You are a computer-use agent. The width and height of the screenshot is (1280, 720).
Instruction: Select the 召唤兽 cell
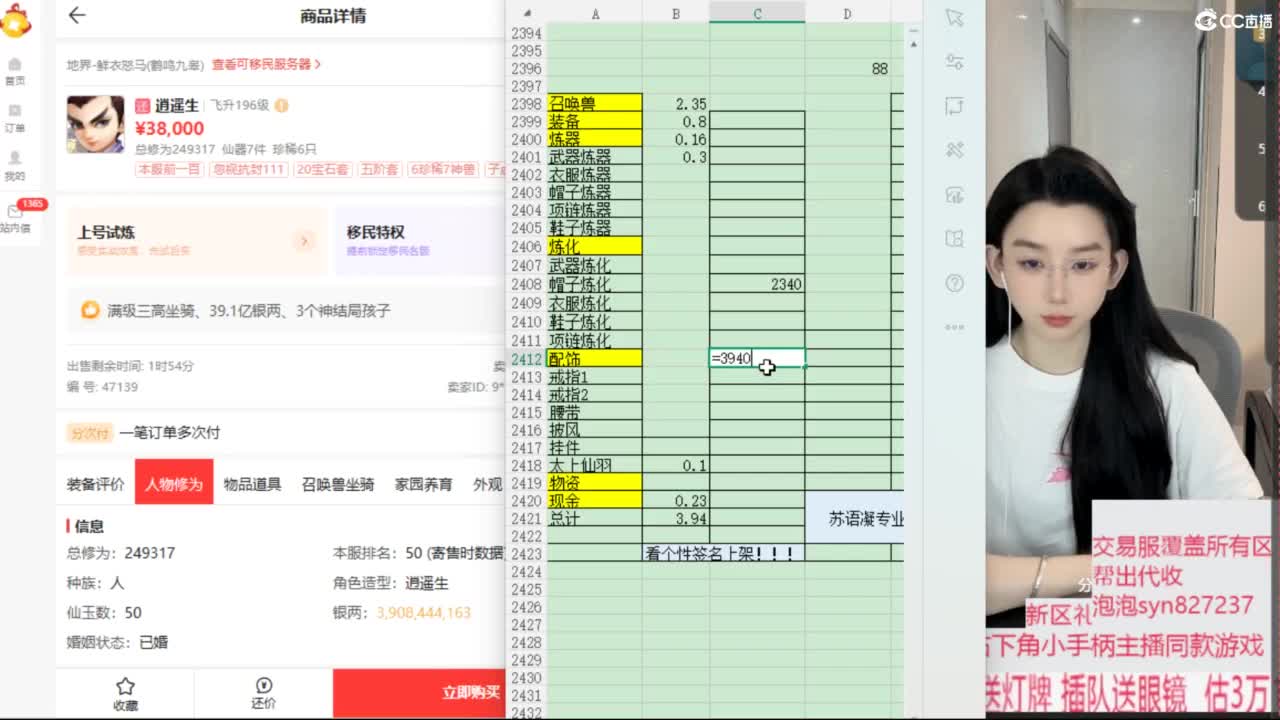(595, 103)
